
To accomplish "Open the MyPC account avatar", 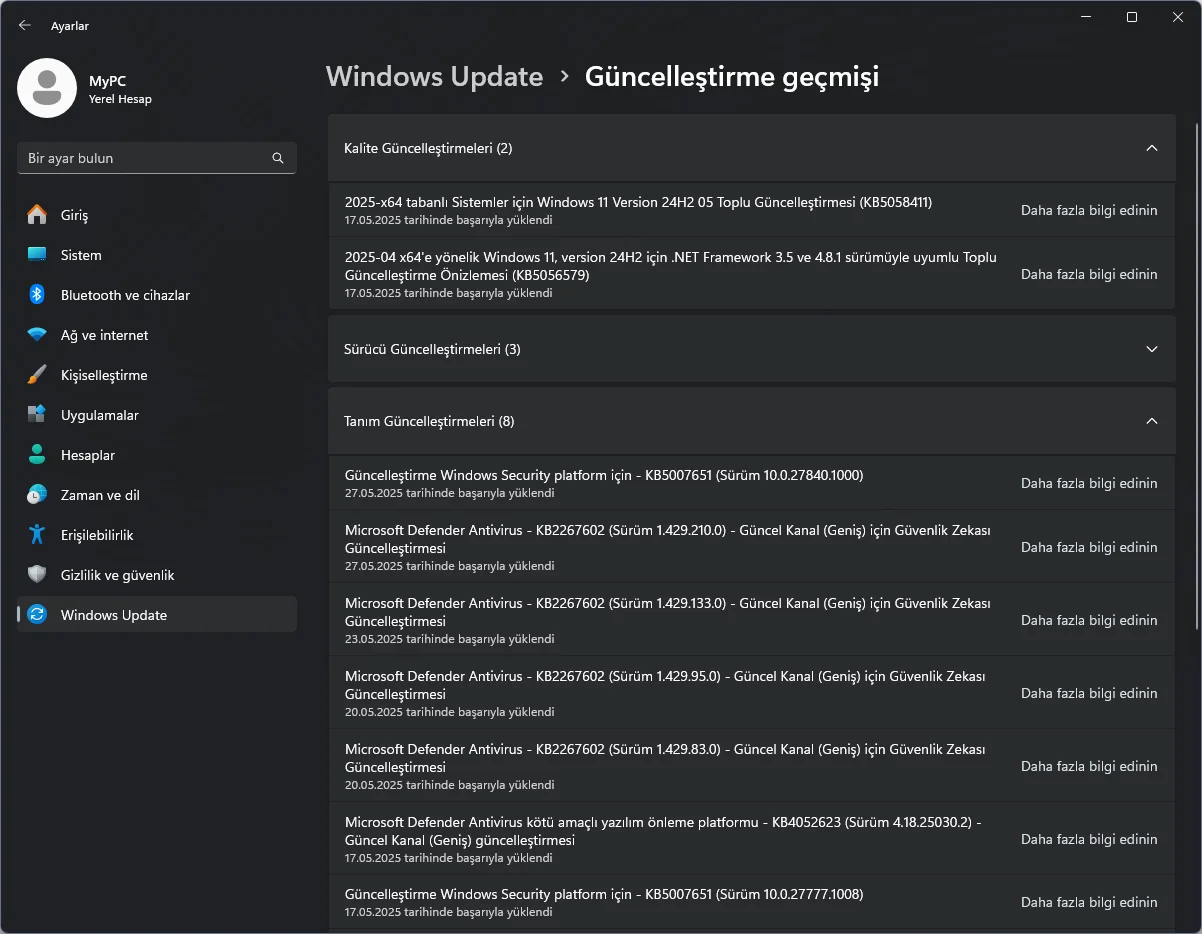I will coord(47,88).
